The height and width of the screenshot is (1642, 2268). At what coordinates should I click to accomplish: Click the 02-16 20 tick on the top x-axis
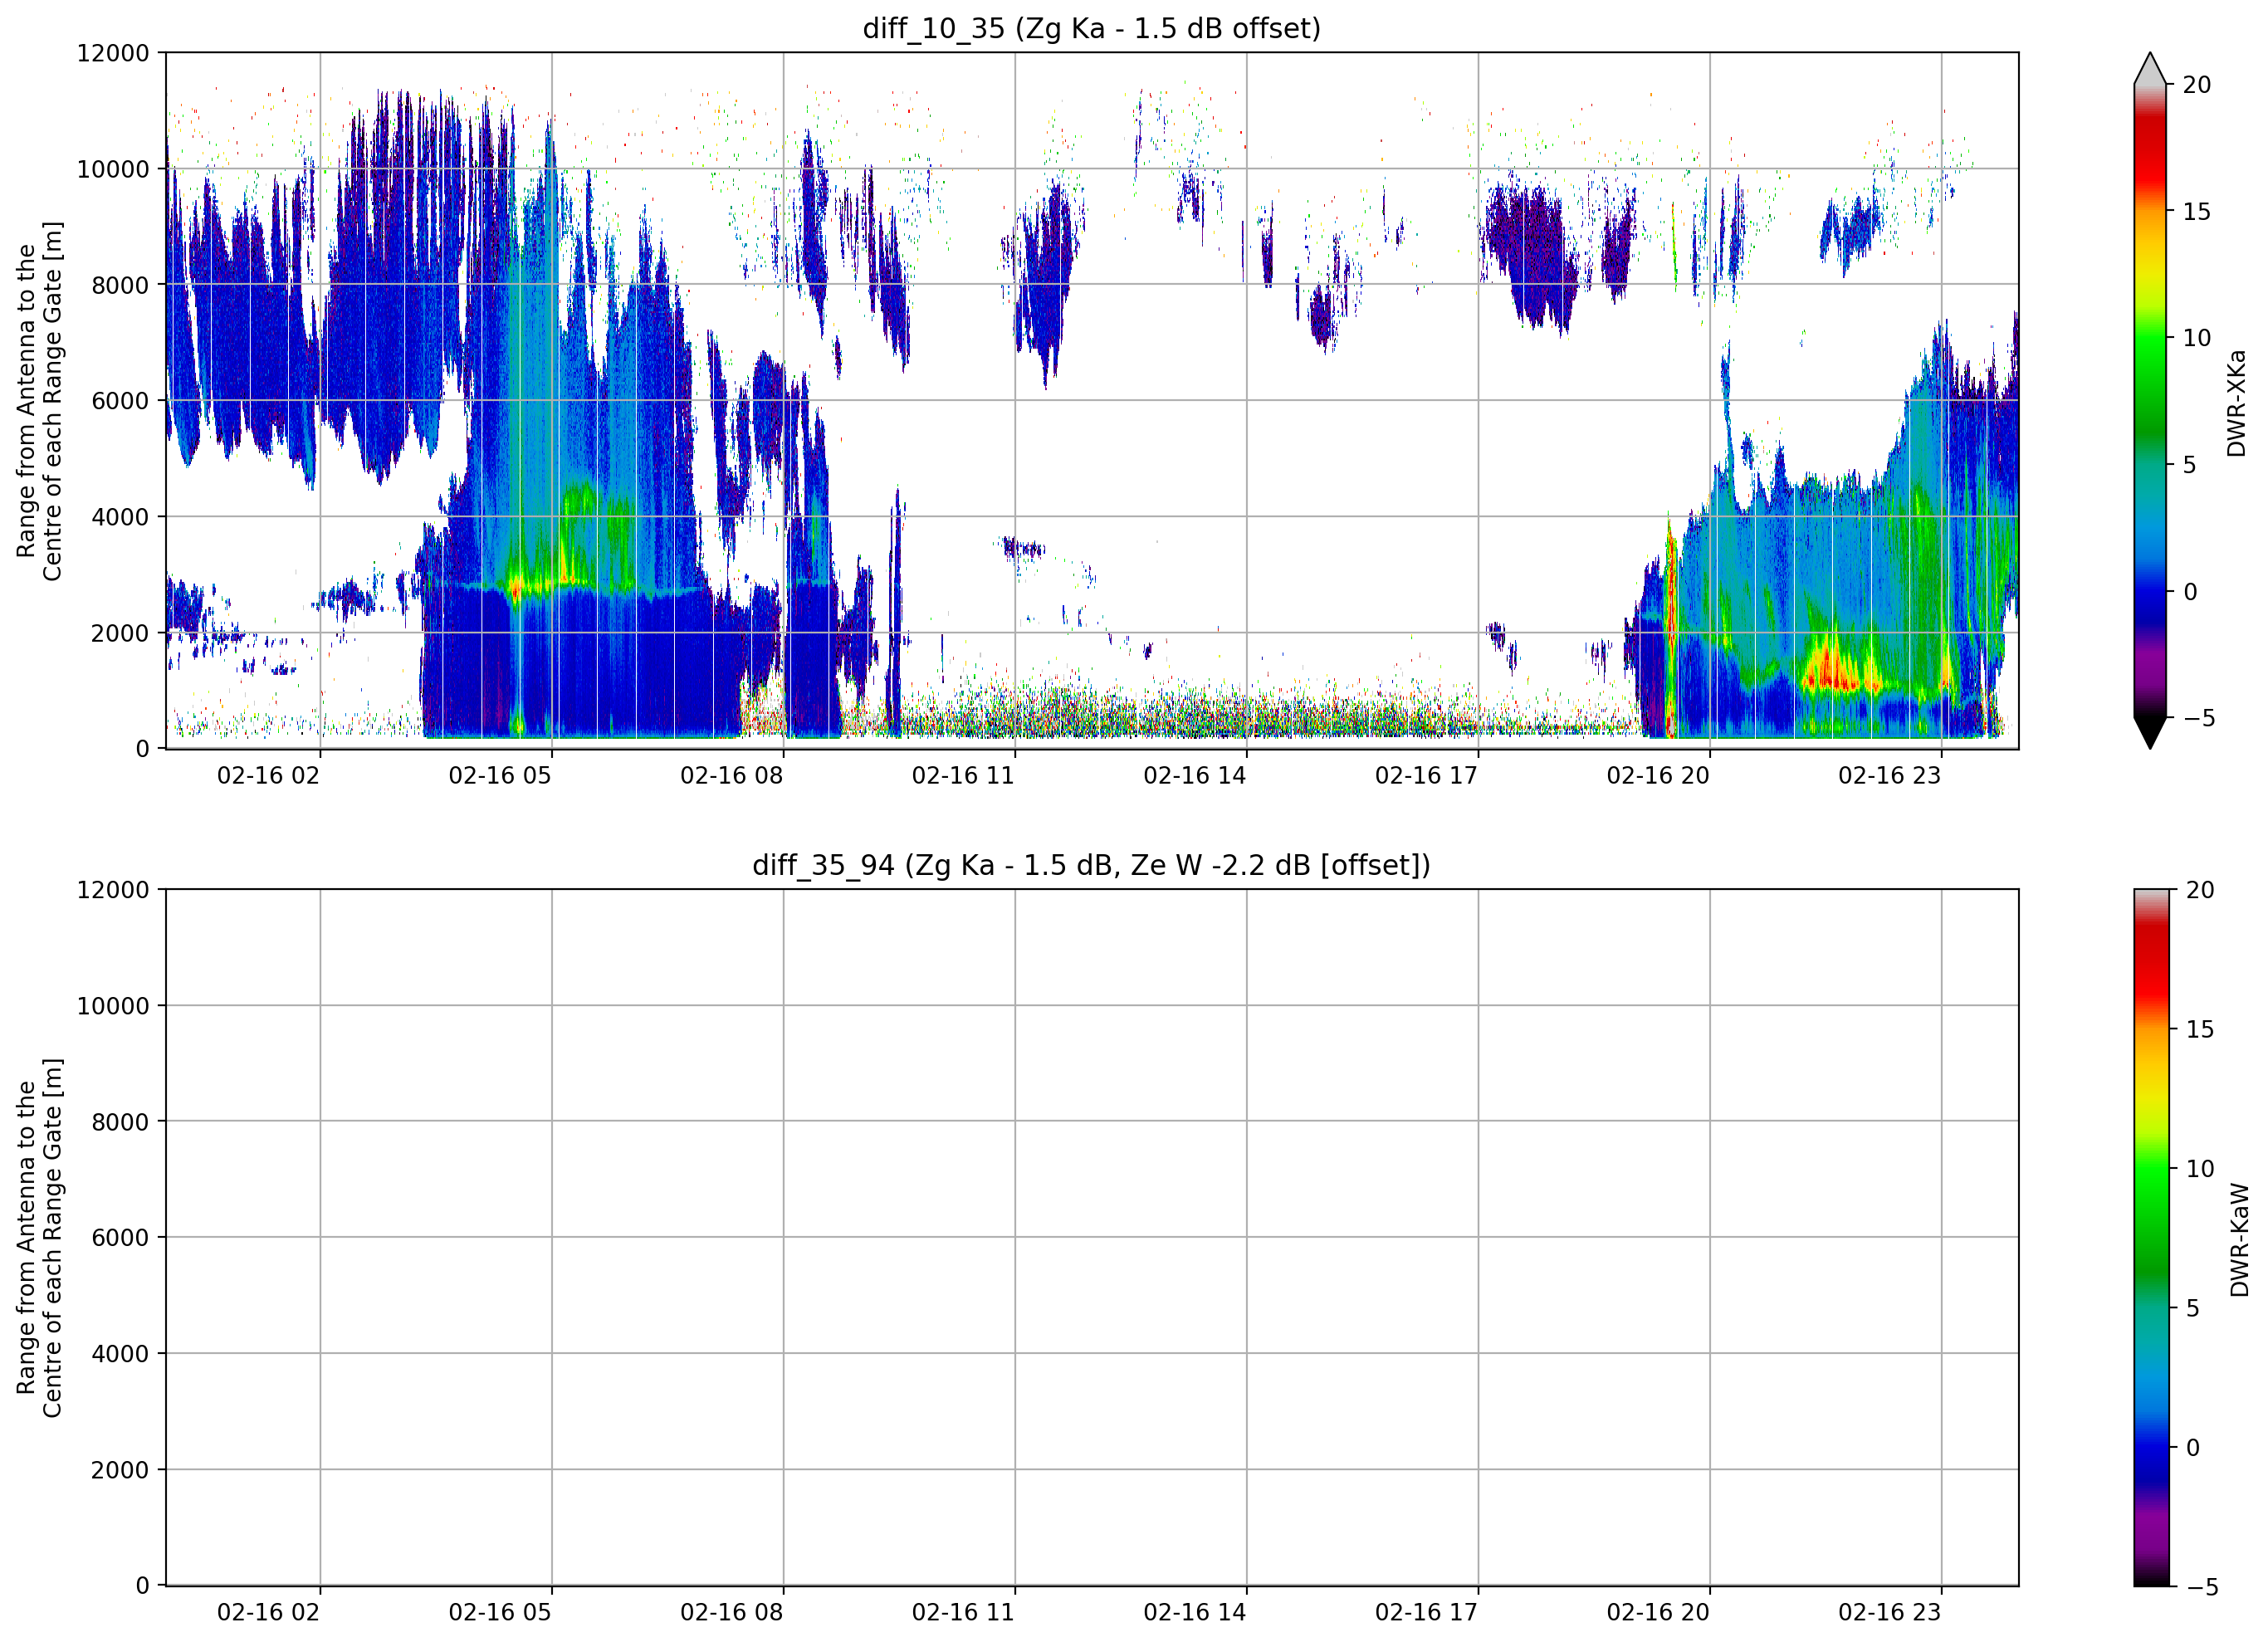click(1658, 776)
